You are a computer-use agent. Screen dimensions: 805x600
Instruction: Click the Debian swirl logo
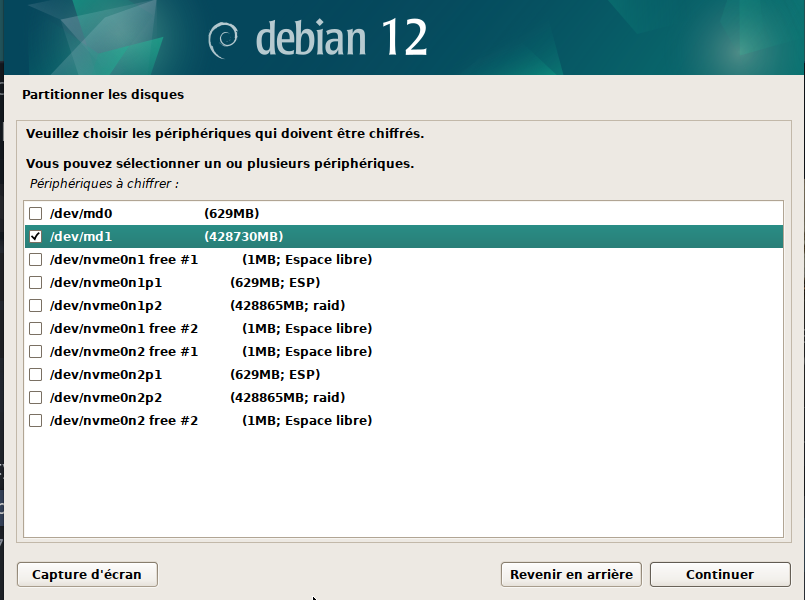click(223, 41)
